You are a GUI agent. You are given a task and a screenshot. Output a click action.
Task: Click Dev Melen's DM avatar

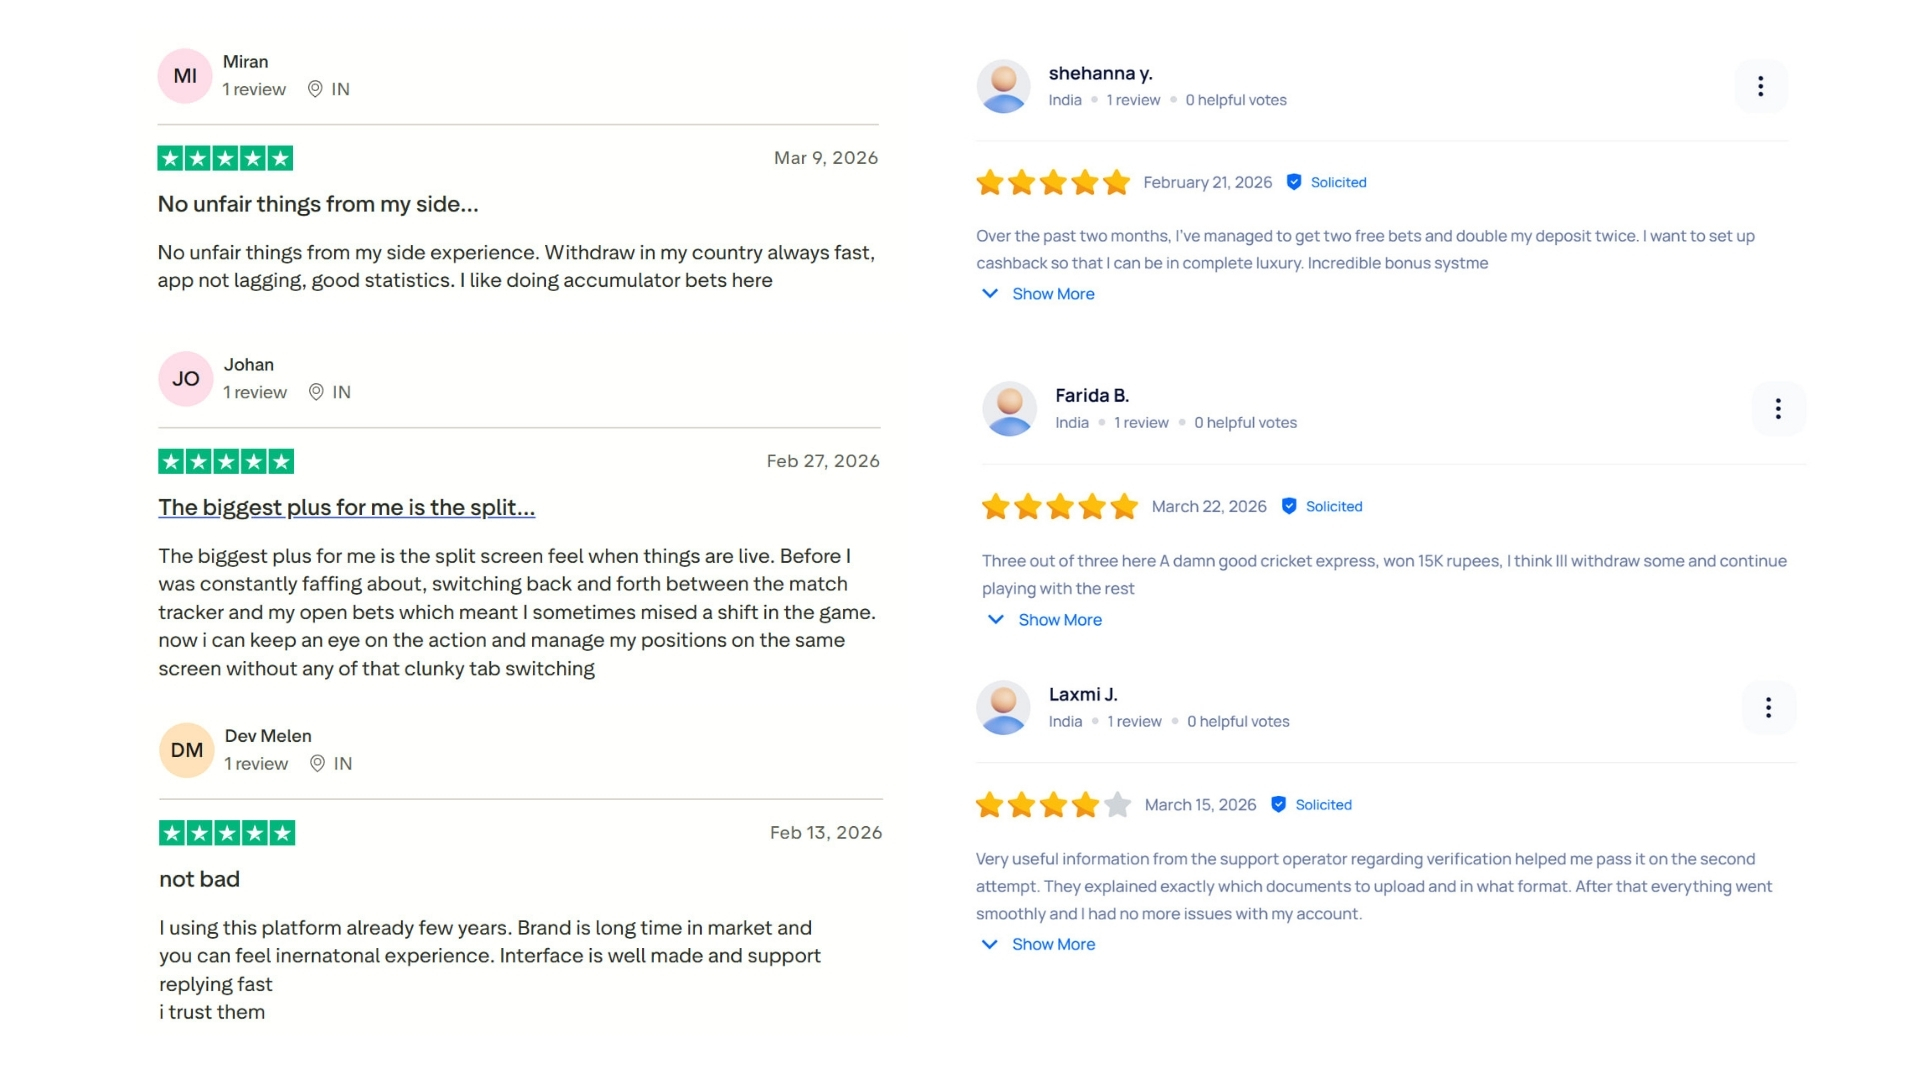coord(186,749)
